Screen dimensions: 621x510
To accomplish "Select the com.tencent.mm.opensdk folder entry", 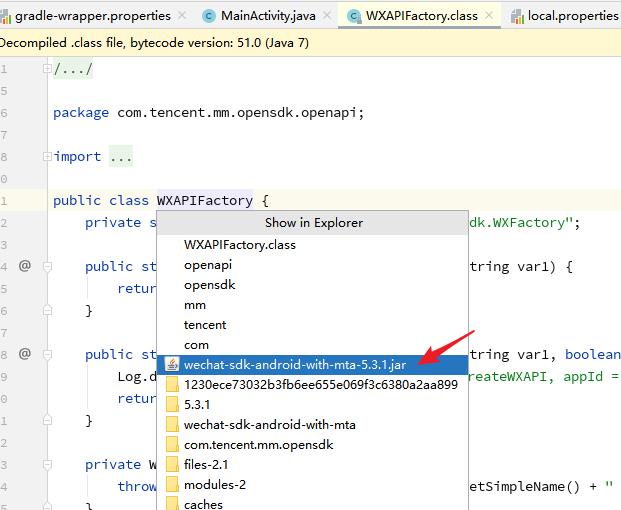I will (312, 445).
